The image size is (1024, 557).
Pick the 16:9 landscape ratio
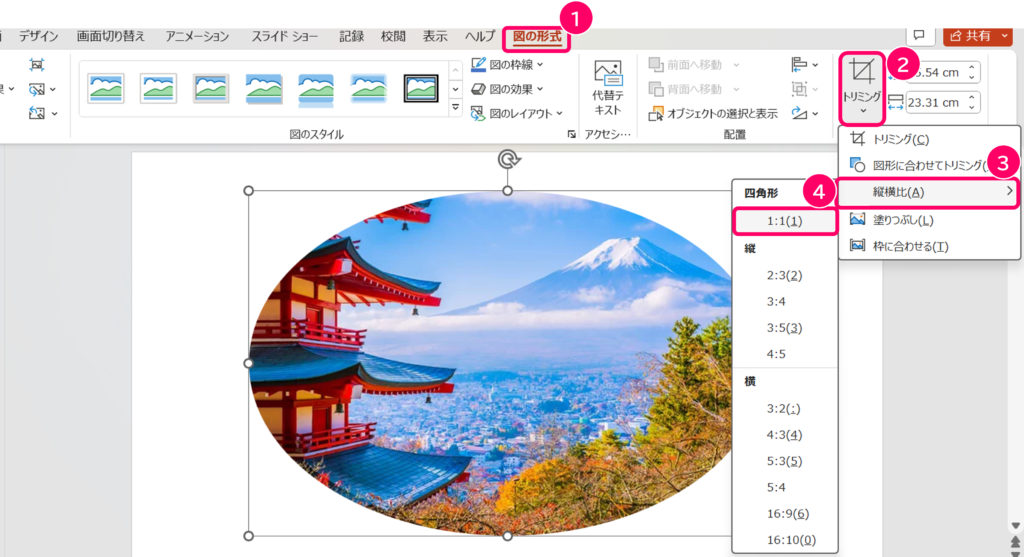coord(785,513)
